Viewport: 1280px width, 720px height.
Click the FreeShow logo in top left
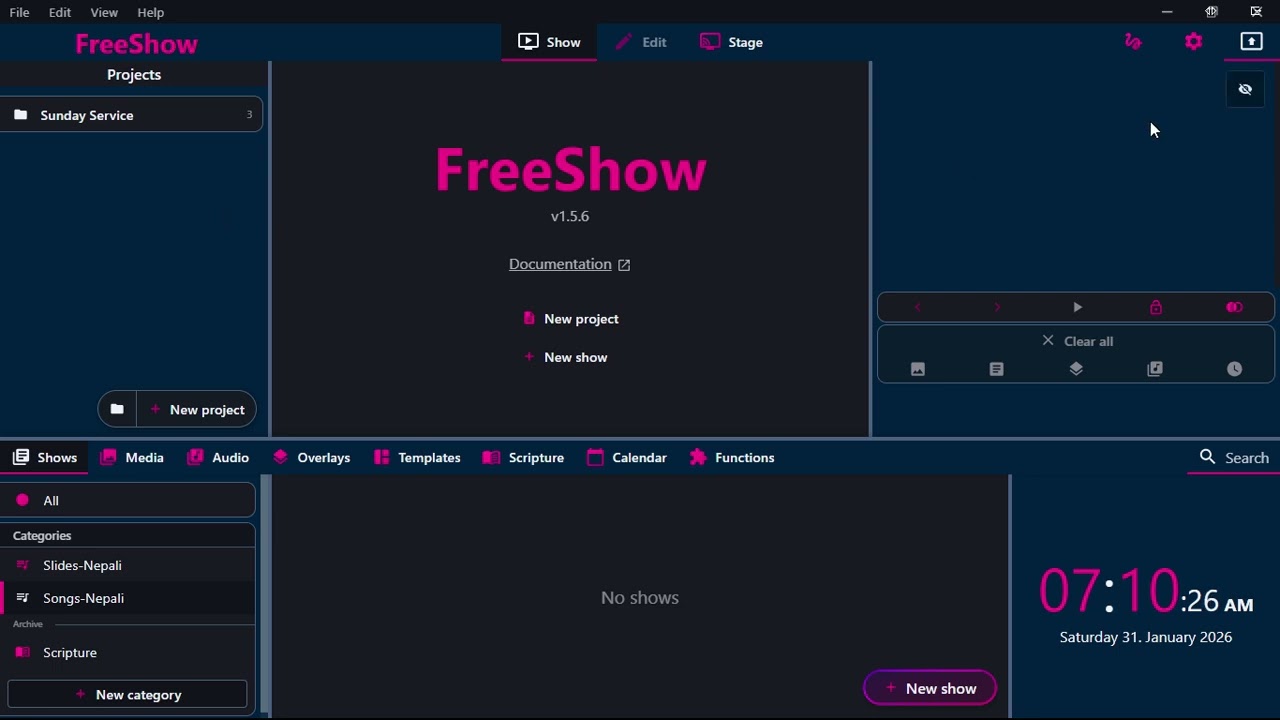coord(136,44)
